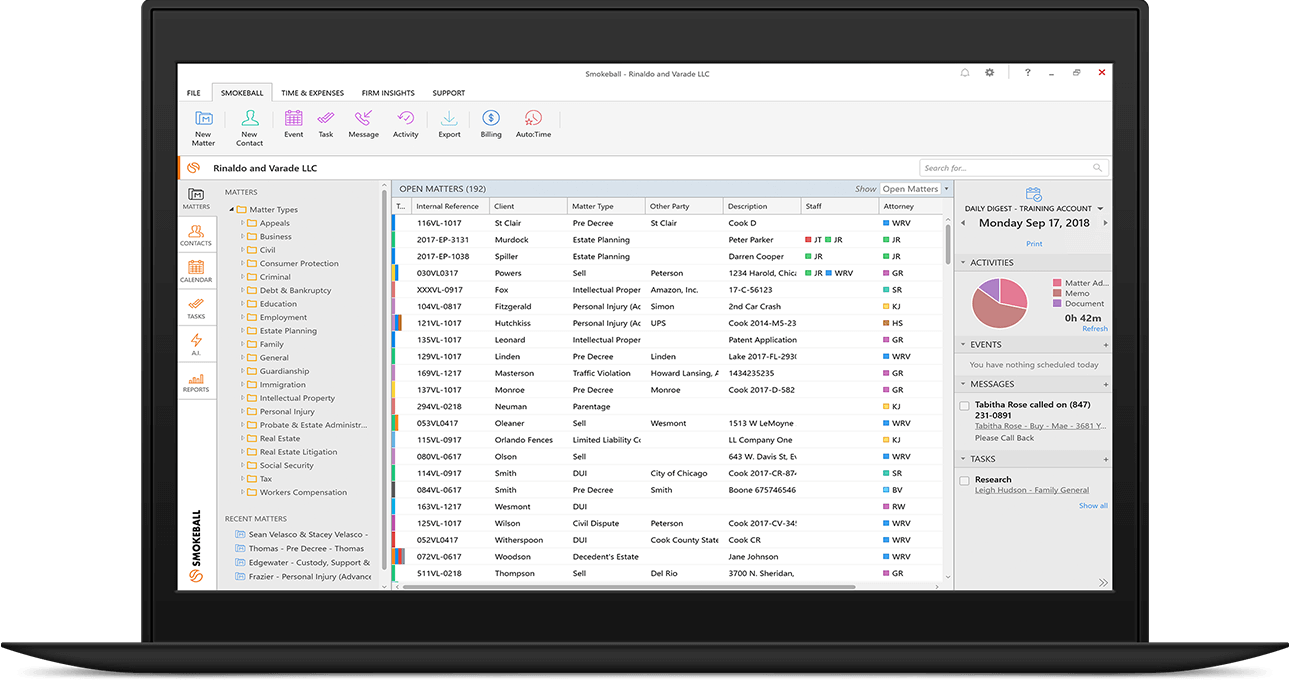
Task: Open Billing from the toolbar
Action: tap(491, 124)
